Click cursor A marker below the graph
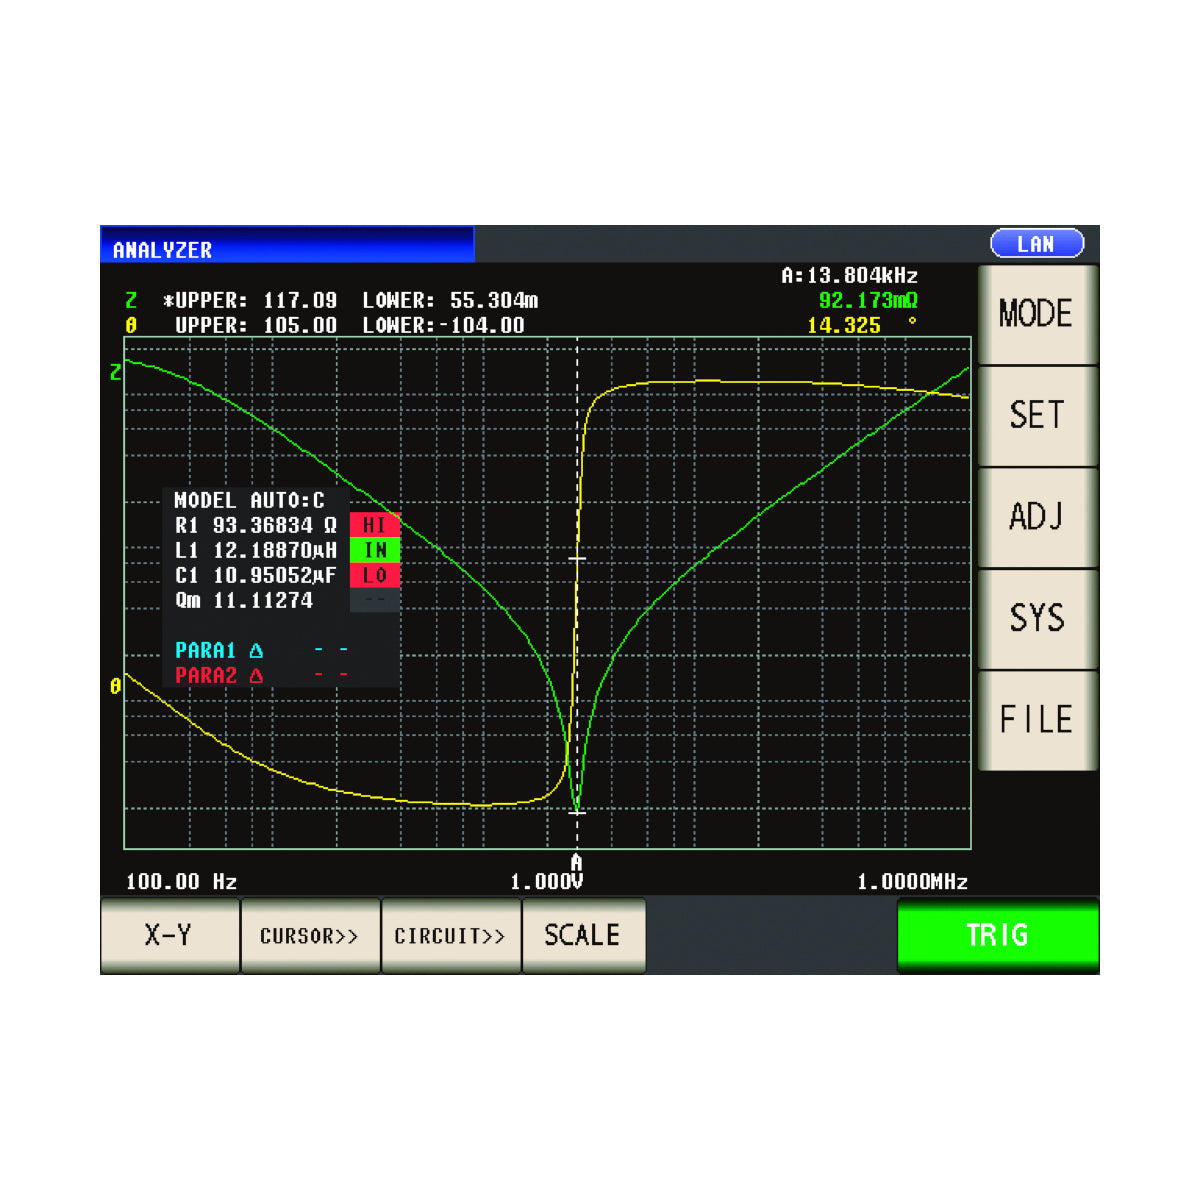The image size is (1200, 1200). [x=576, y=862]
